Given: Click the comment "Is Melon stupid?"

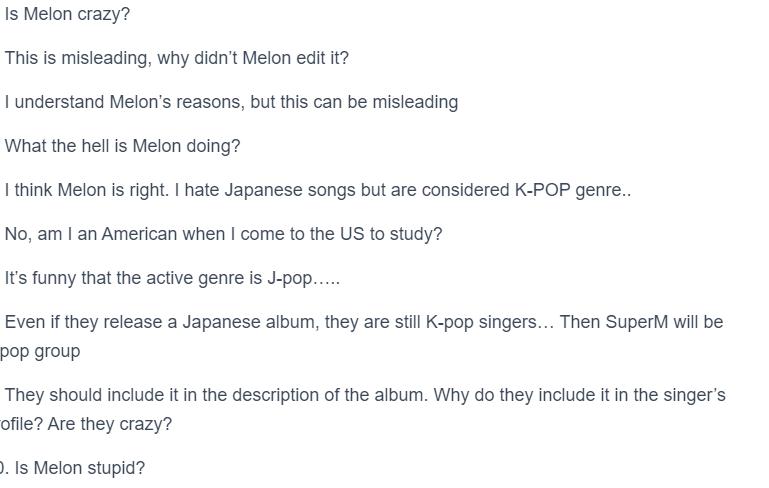Looking at the screenshot, I should pos(80,468).
